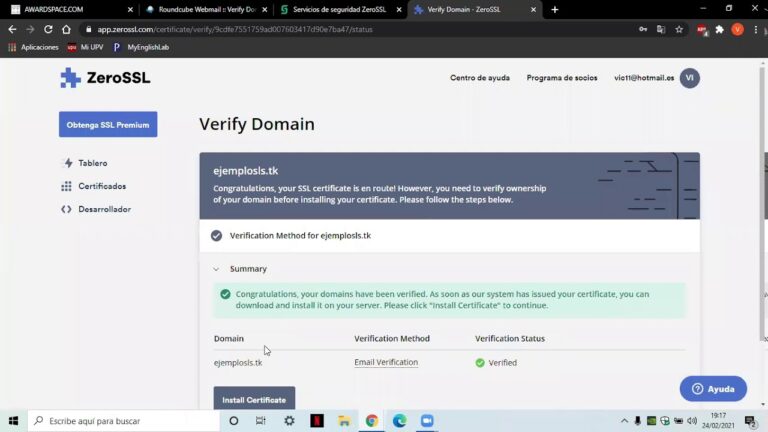768x432 pixels.
Task: Open Programa de socios link
Action: point(562,78)
